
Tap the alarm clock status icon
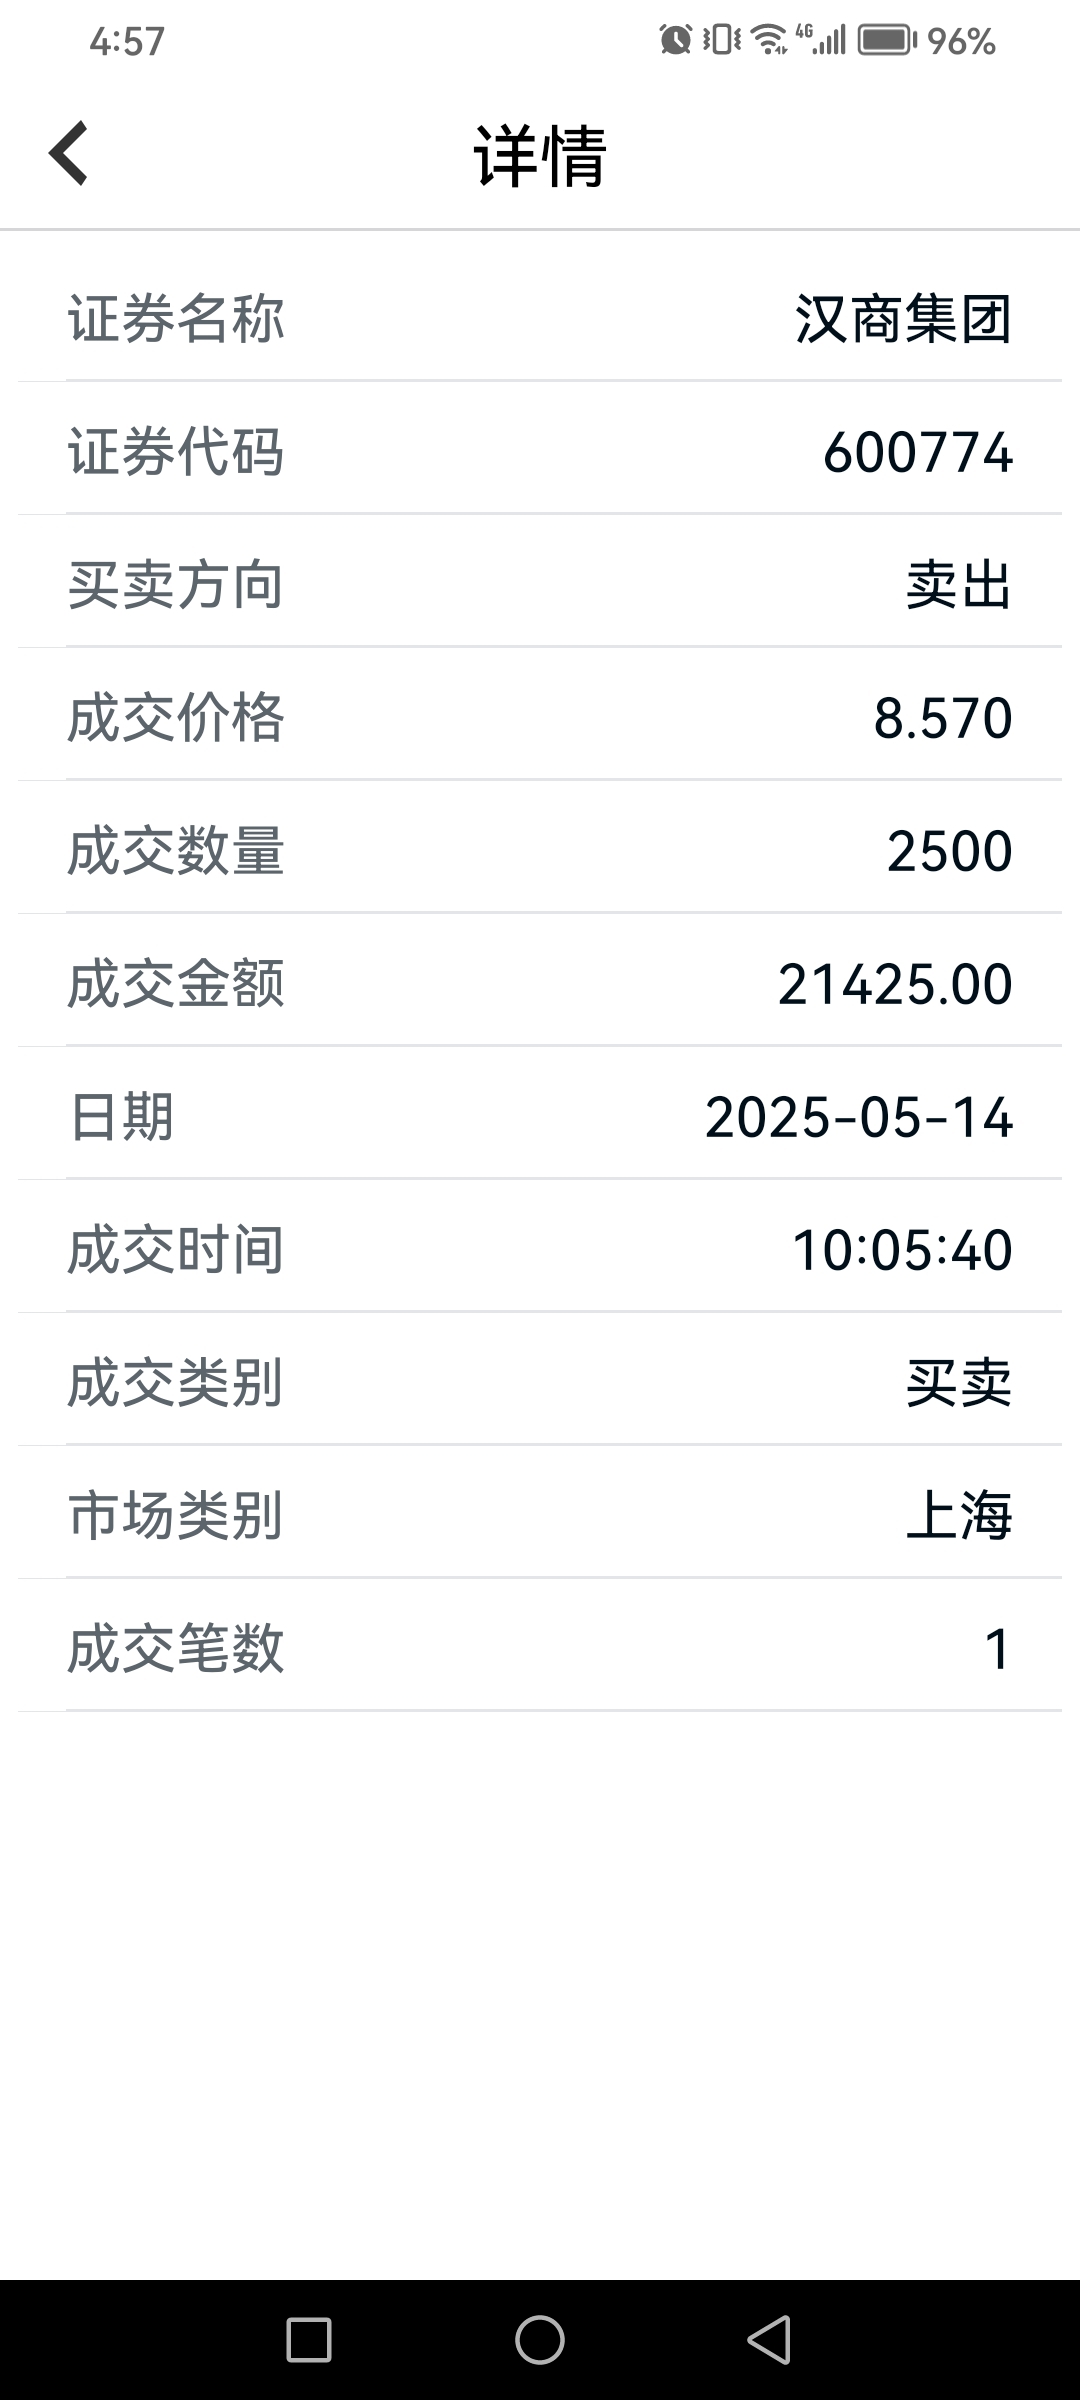click(676, 40)
